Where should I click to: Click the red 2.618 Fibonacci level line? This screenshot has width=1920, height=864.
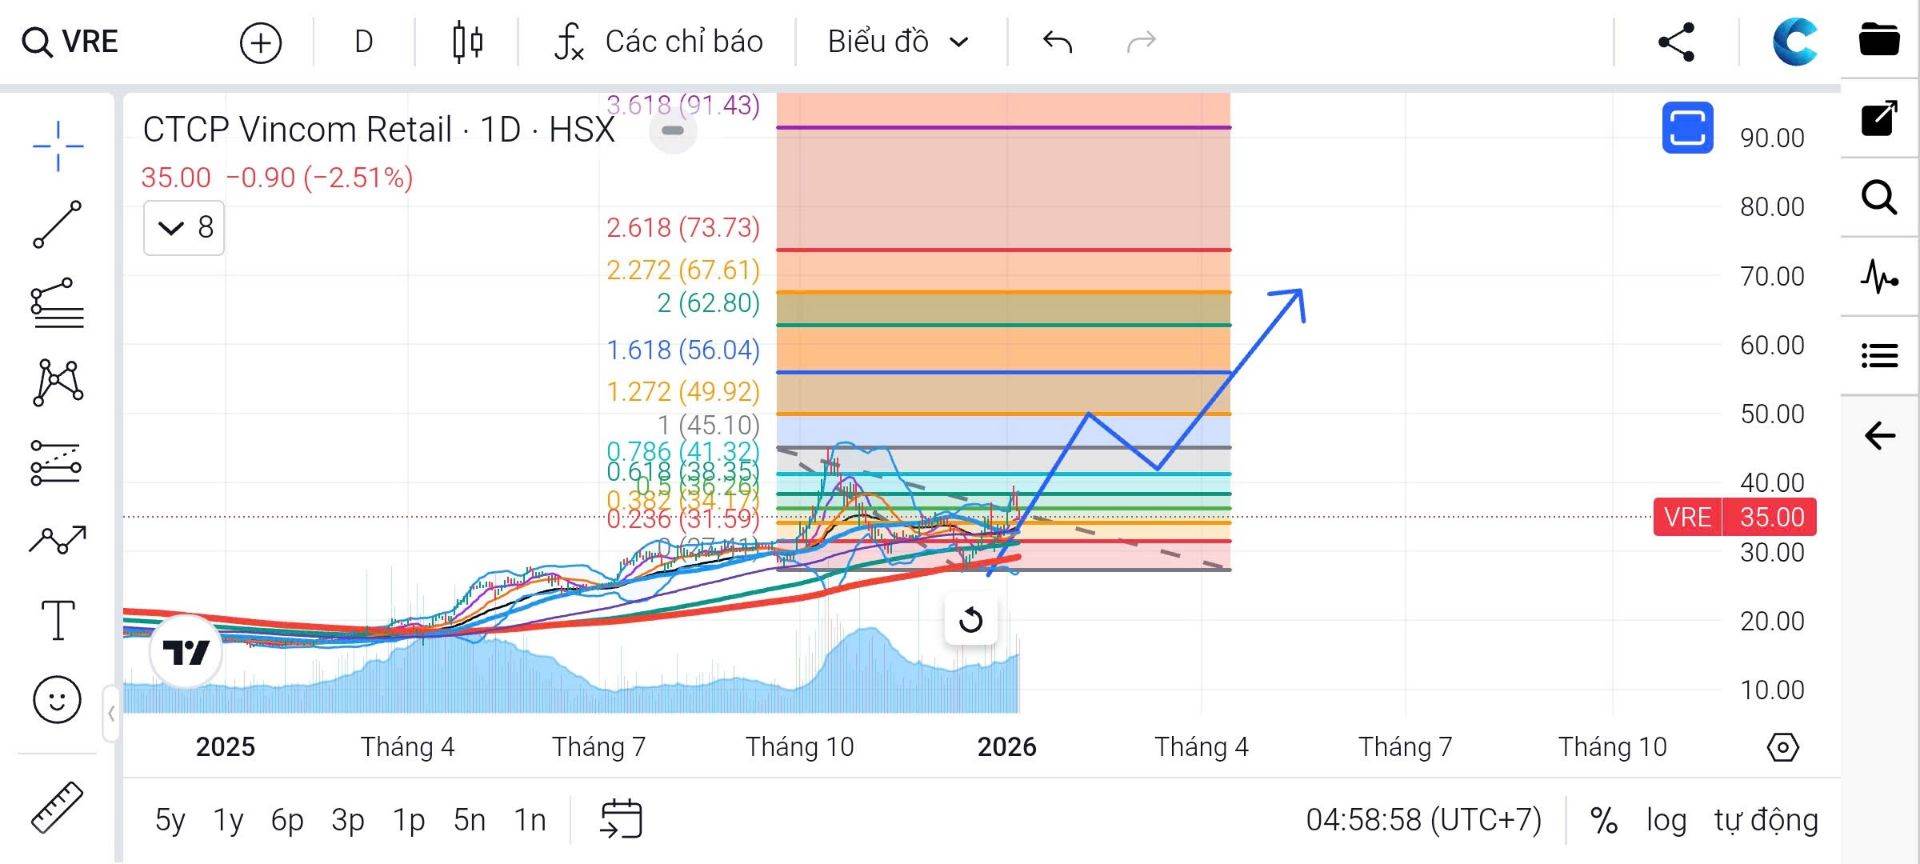1003,250
